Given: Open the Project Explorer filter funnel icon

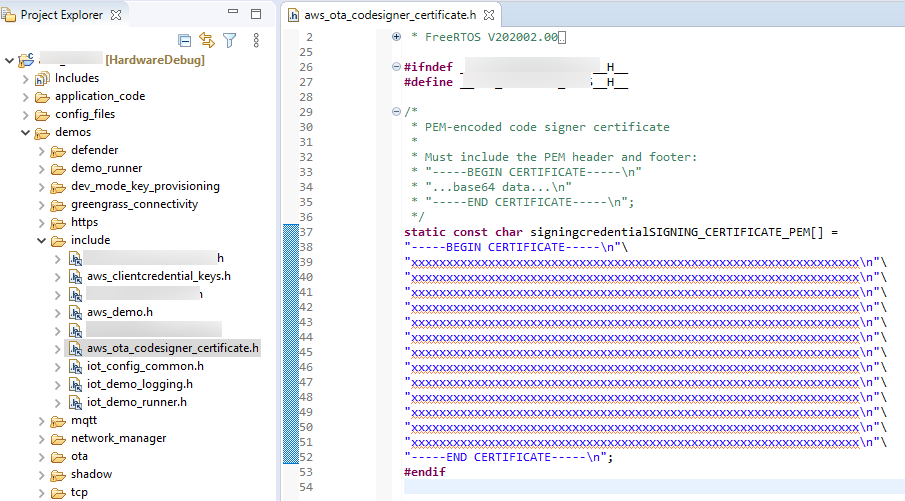Looking at the screenshot, I should pyautogui.click(x=230, y=40).
